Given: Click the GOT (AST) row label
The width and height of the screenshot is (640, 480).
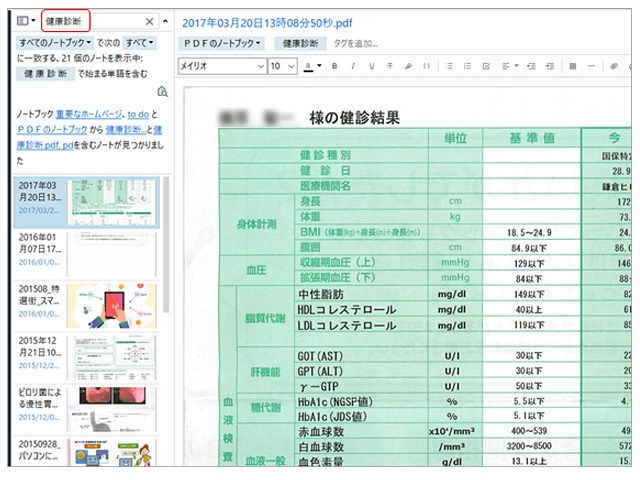Looking at the screenshot, I should tap(320, 356).
